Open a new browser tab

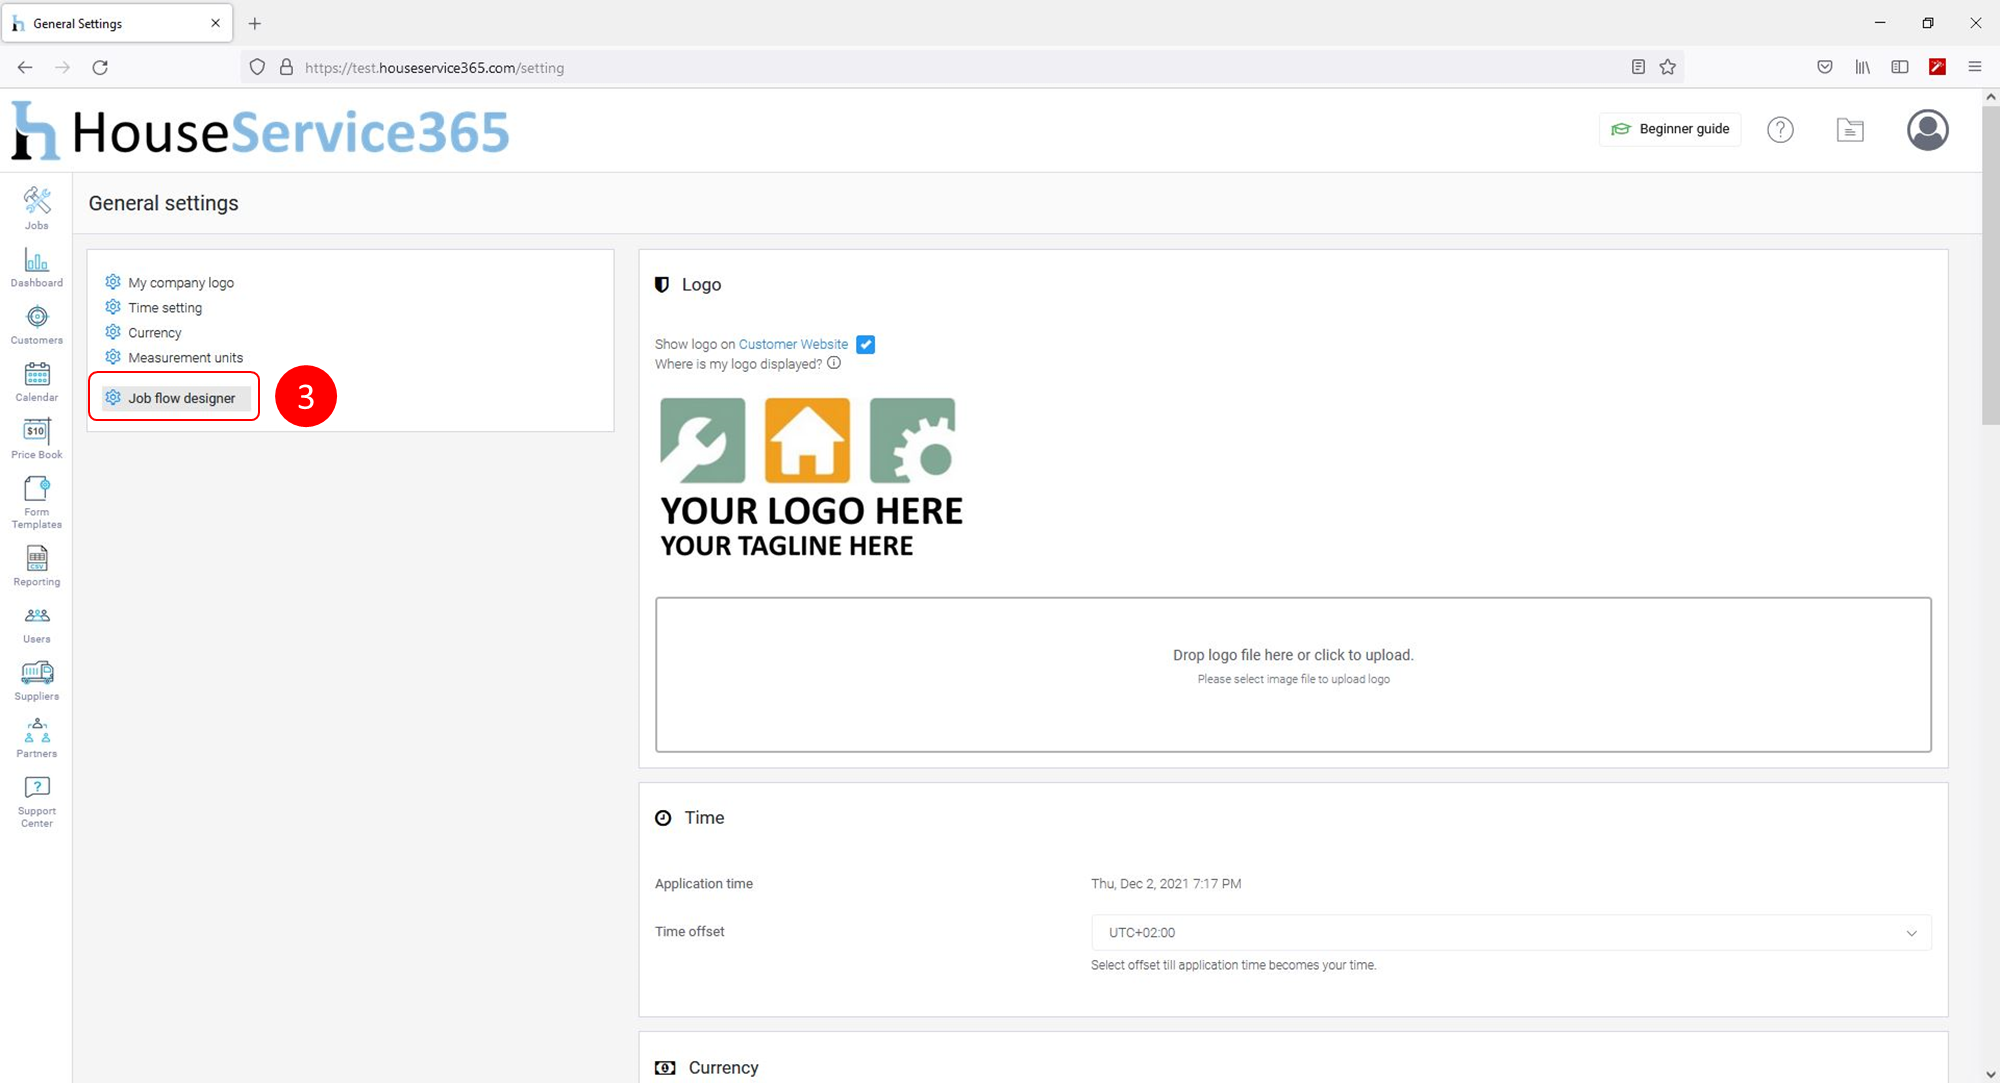pos(255,23)
